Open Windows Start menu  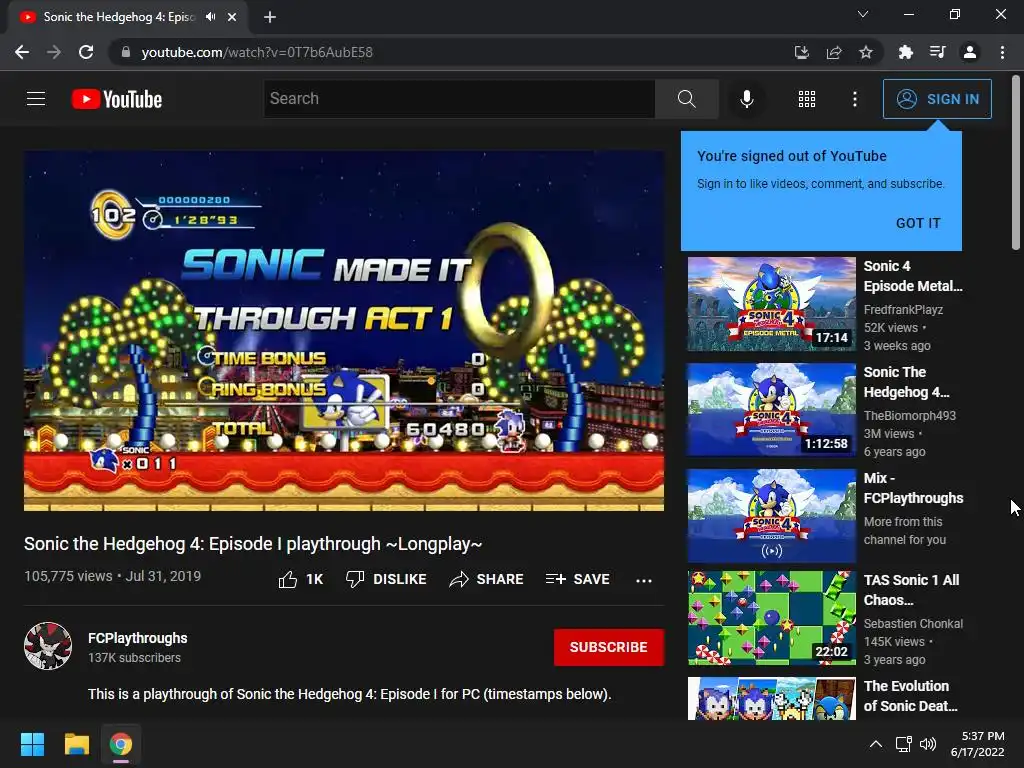click(x=32, y=744)
